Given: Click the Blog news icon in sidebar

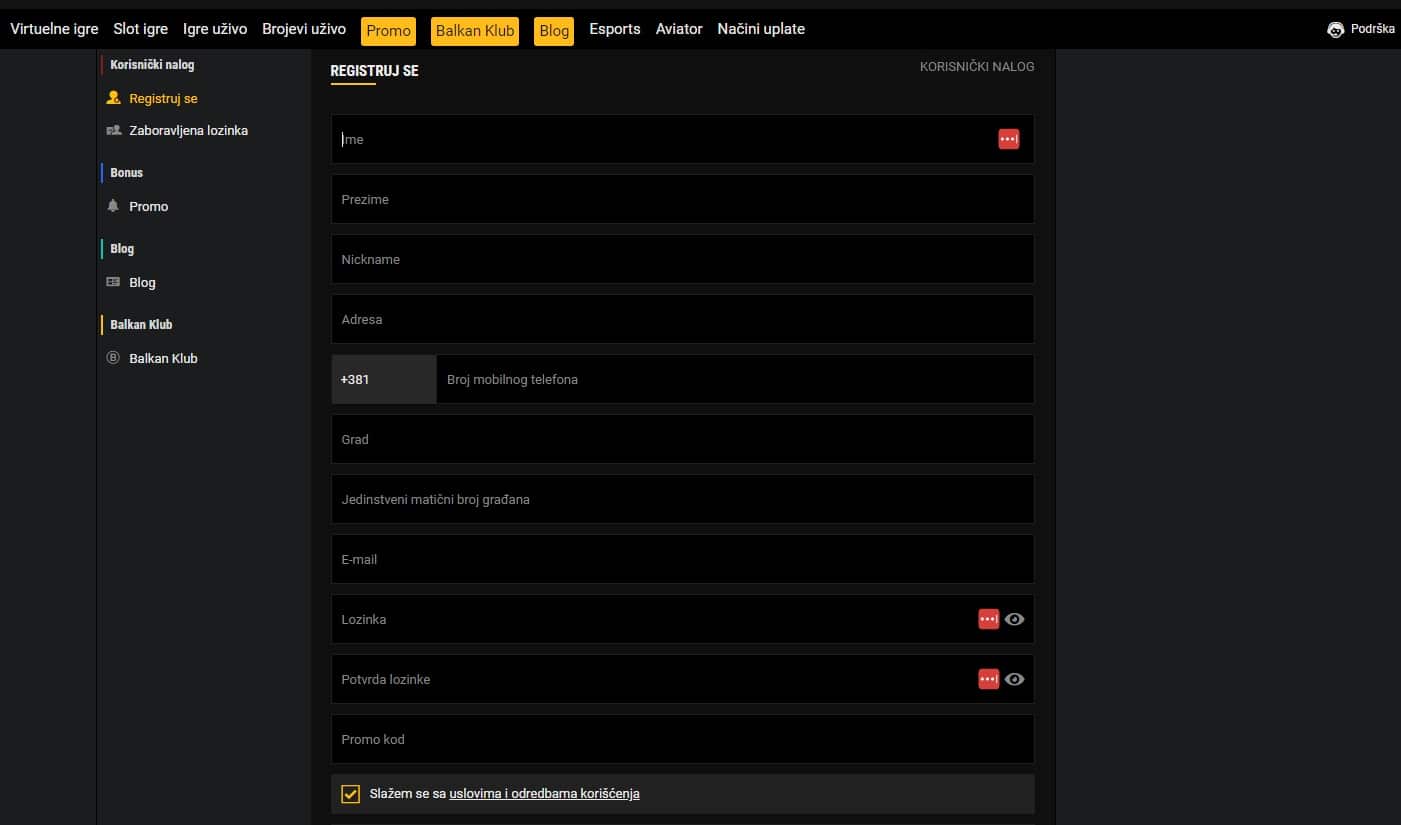Looking at the screenshot, I should 113,282.
